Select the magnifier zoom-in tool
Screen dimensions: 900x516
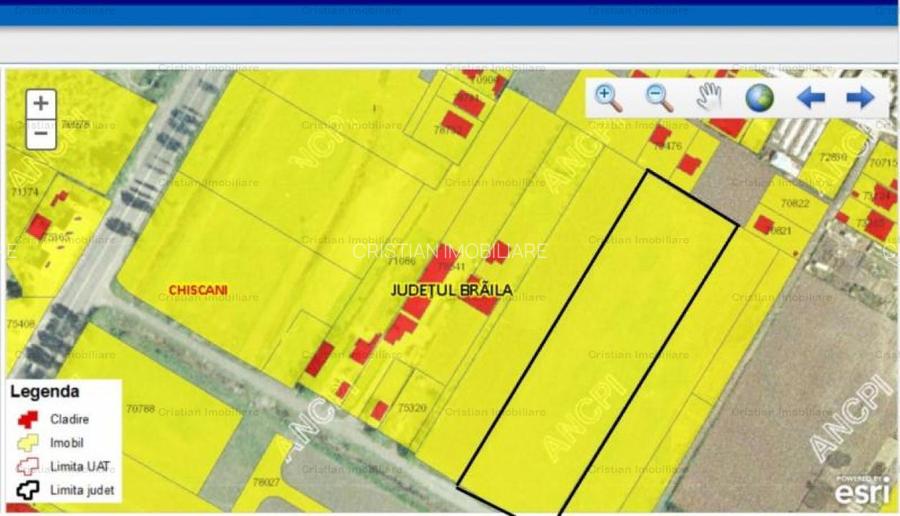608,97
